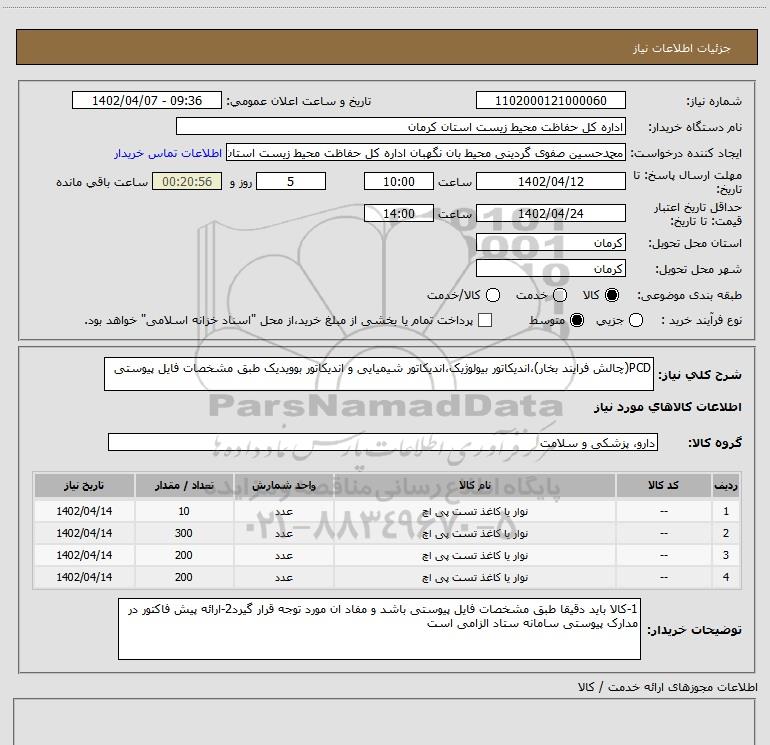
Task: Click need date 1402/04/14 in row 1
Action: 84,512
